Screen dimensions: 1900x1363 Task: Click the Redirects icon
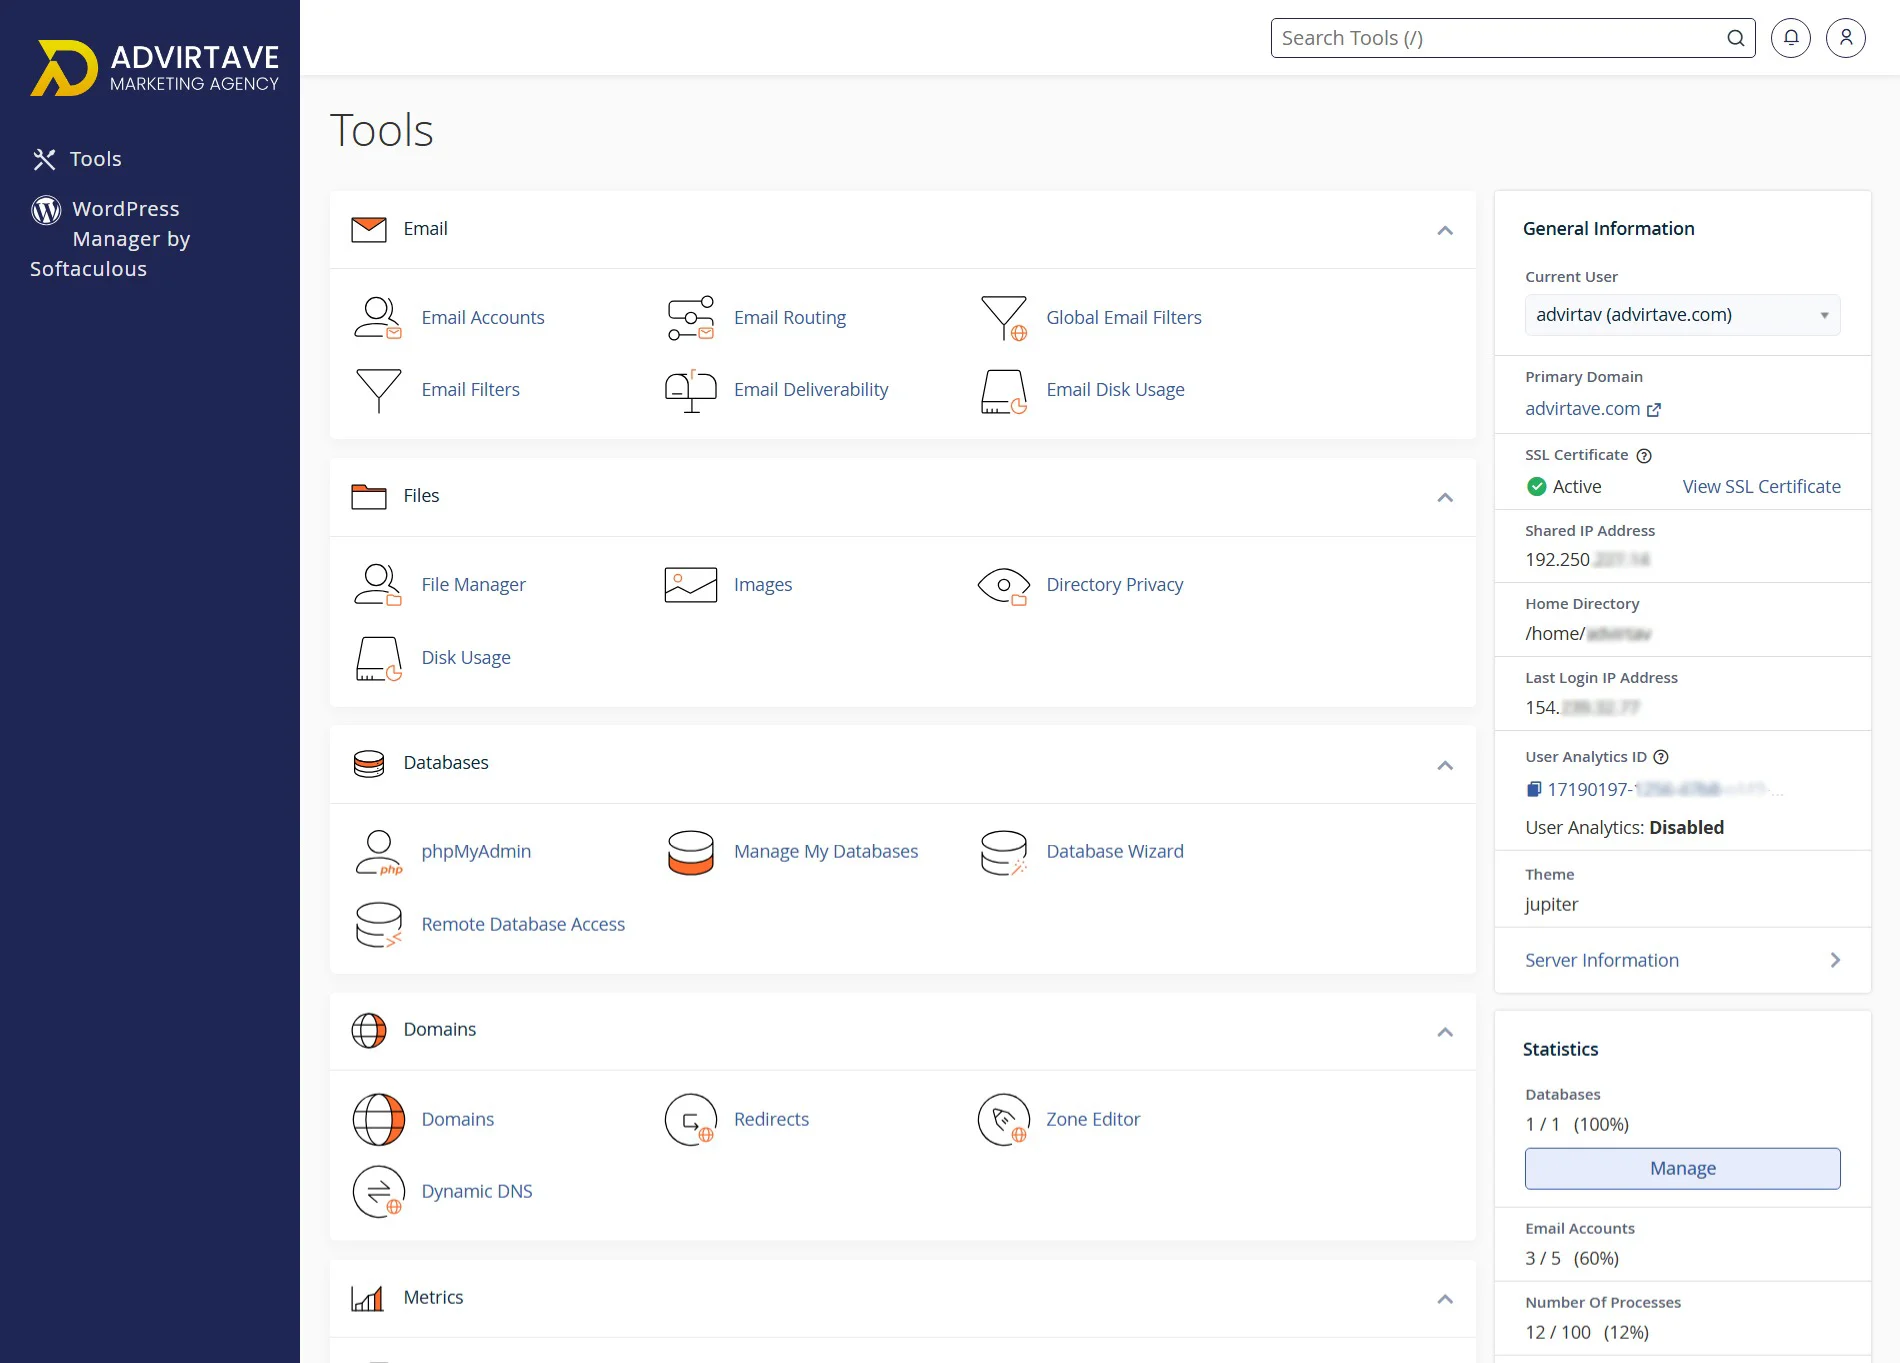tap(691, 1120)
